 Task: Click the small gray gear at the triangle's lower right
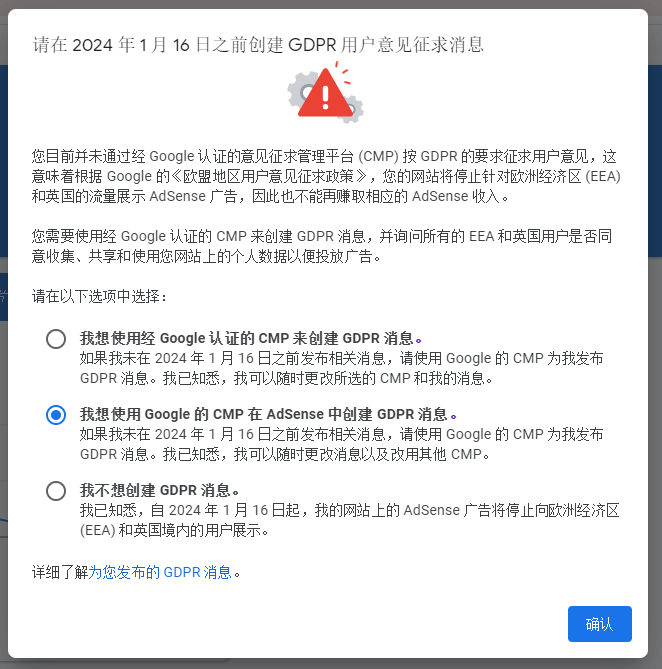click(354, 110)
